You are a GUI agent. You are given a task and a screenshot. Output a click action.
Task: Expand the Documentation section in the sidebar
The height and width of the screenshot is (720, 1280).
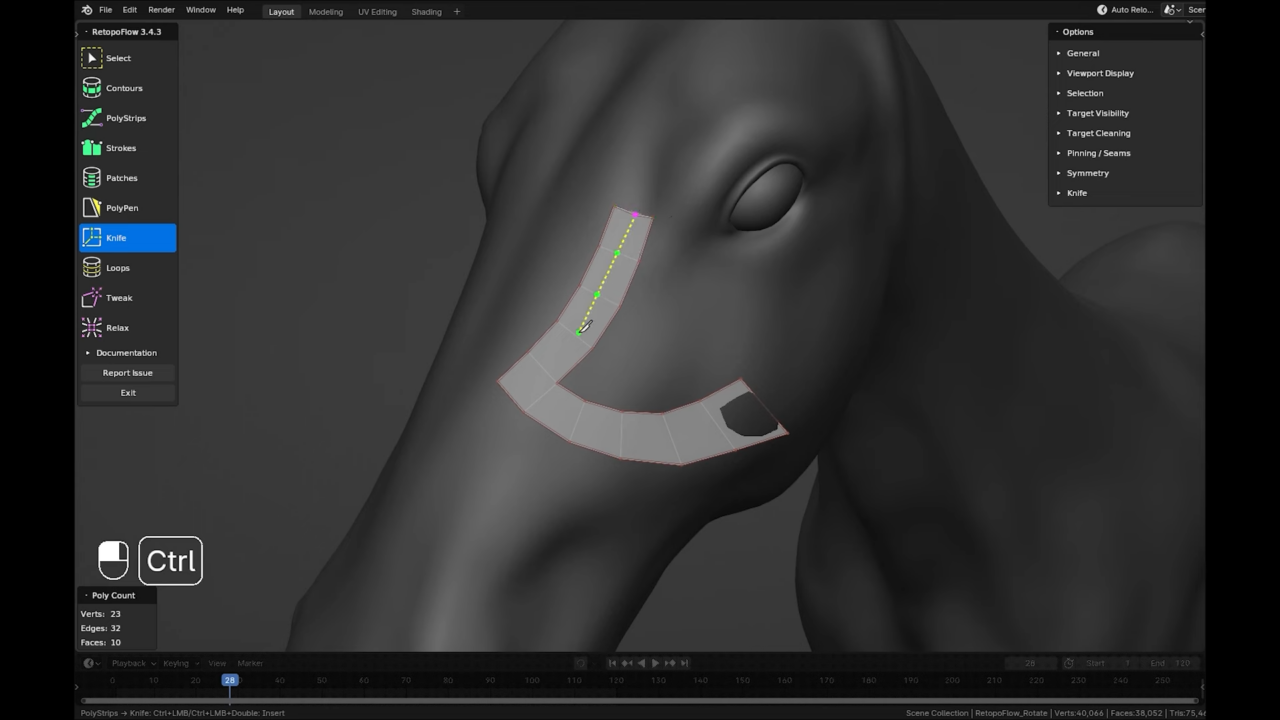pyautogui.click(x=126, y=352)
